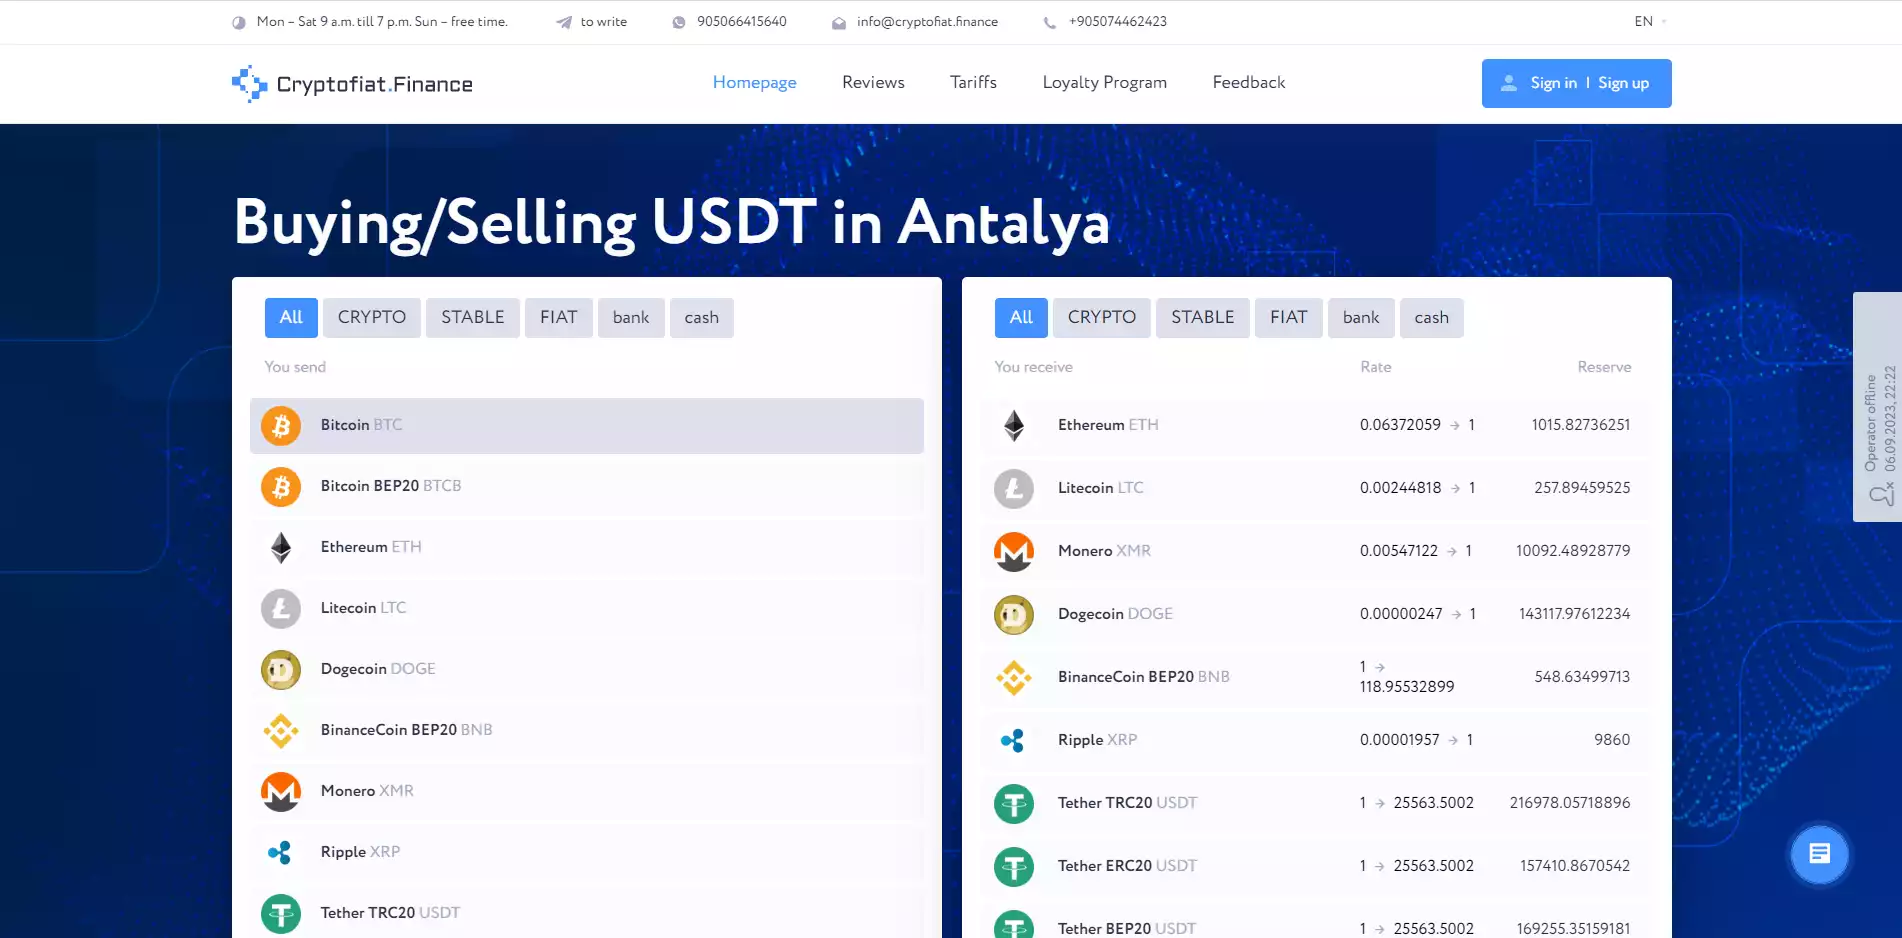Click the Tether TRC20 icon in send list
Screen dimensions: 1902x938
(x=281, y=914)
